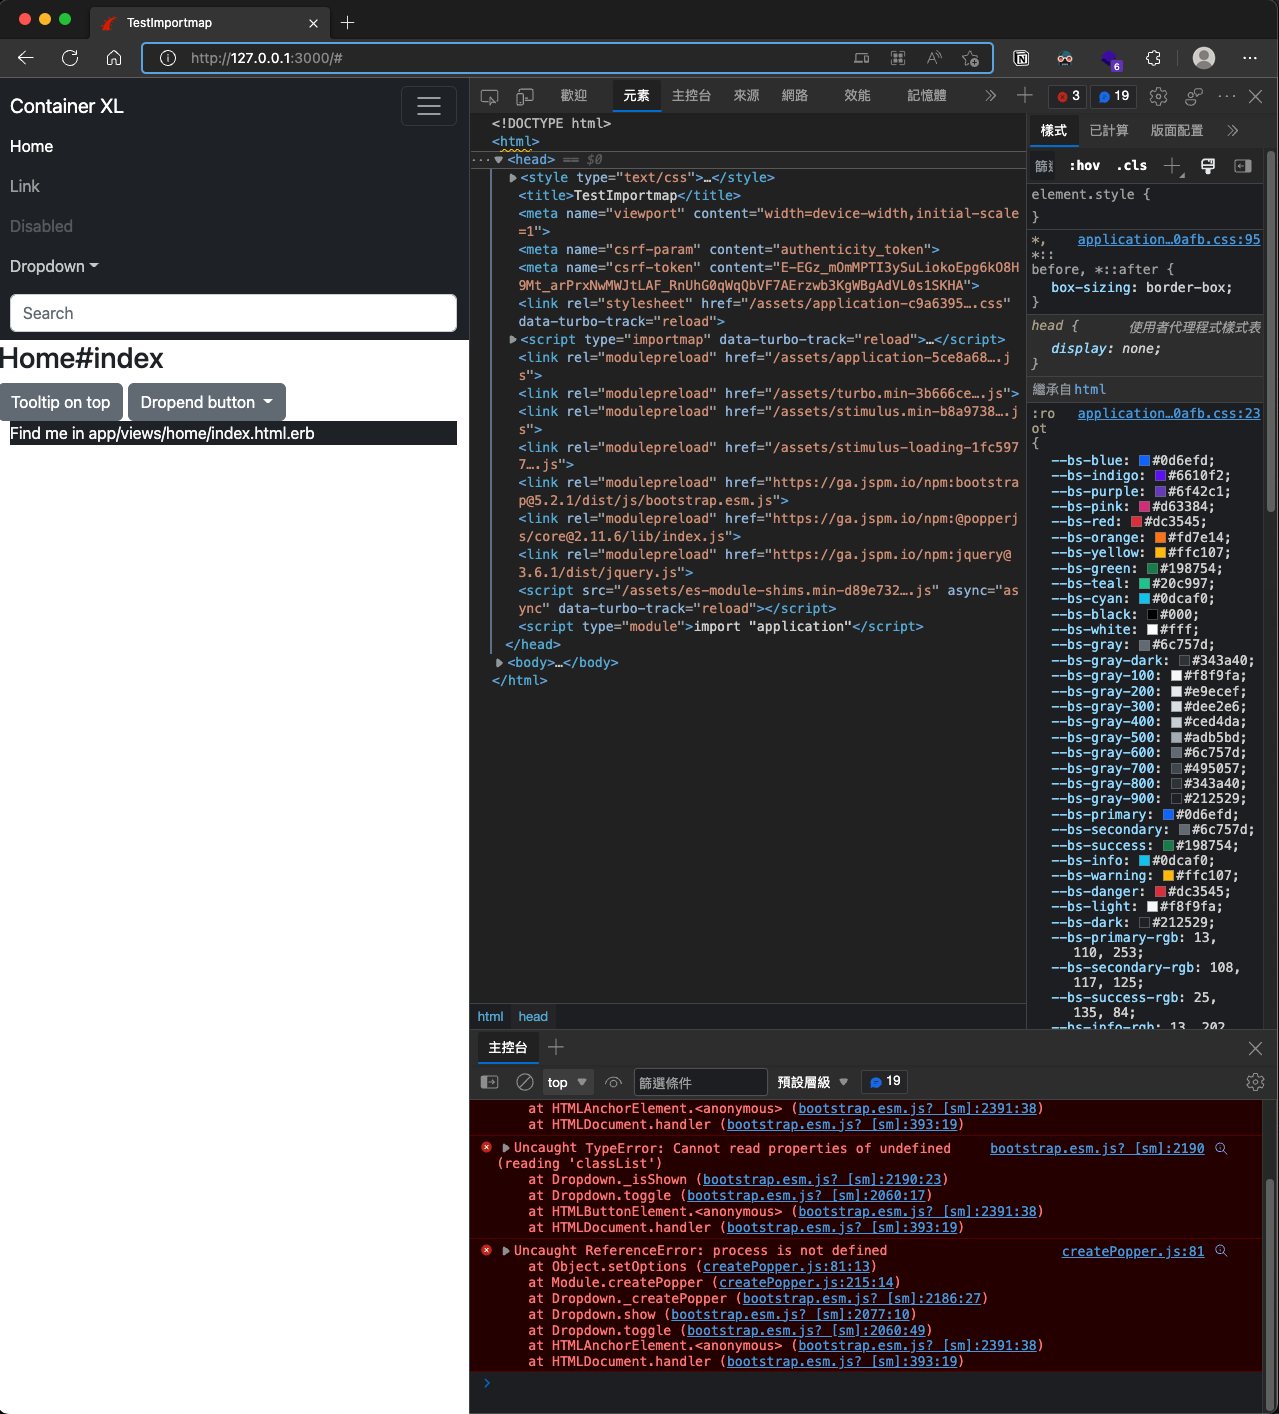
Task: Show more DevTools tabs chevron
Action: [x=990, y=96]
